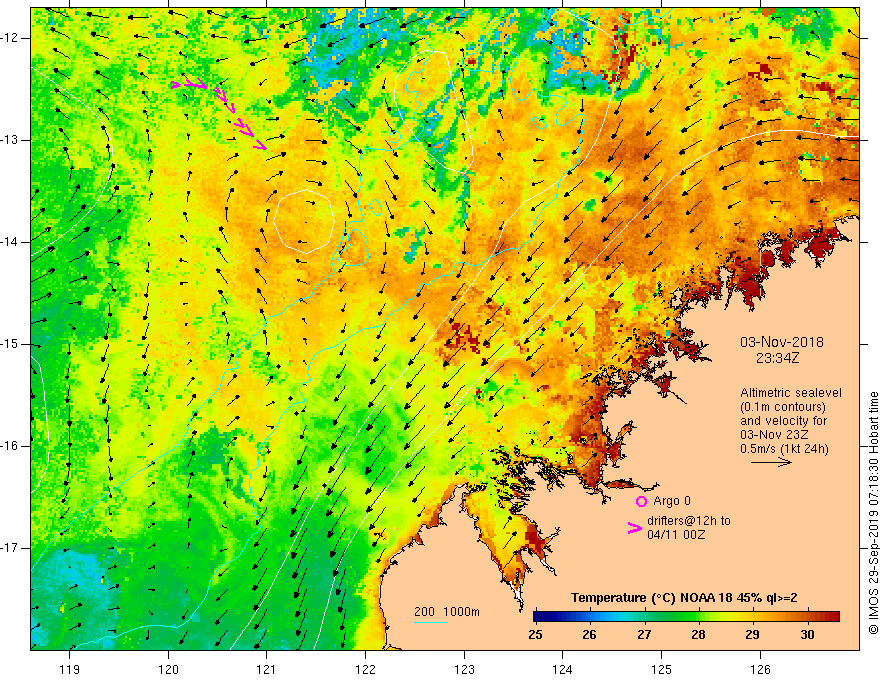This screenshot has height=680, width=880.
Task: Click the 122 longitude axis label
Action: tap(365, 669)
